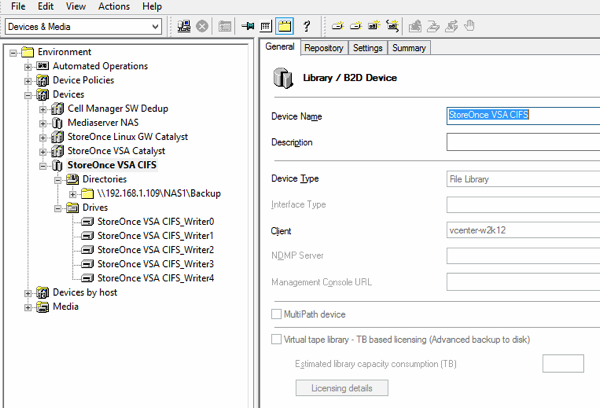Click the StoreOnce VSA CIFS_Writer0 drive icon
The height and width of the screenshot is (408, 600).
(x=87, y=222)
